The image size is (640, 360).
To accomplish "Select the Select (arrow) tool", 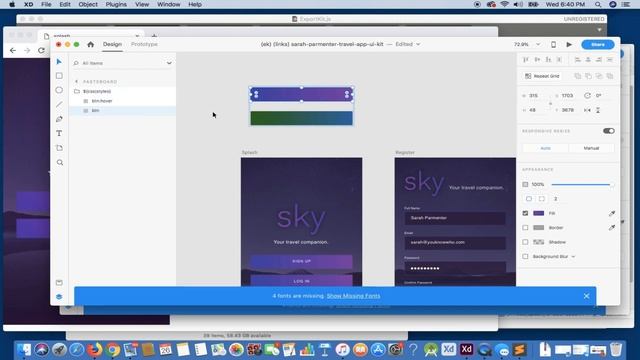I will point(59,62).
